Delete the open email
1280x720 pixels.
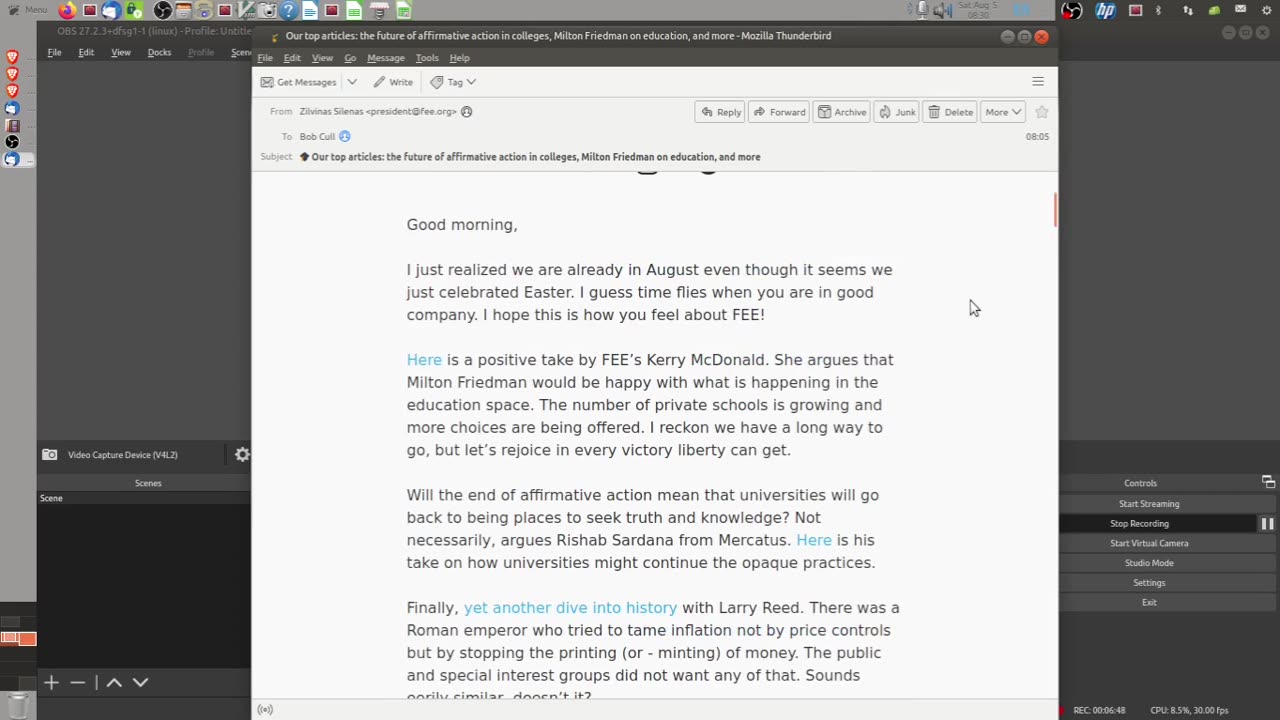(x=950, y=112)
